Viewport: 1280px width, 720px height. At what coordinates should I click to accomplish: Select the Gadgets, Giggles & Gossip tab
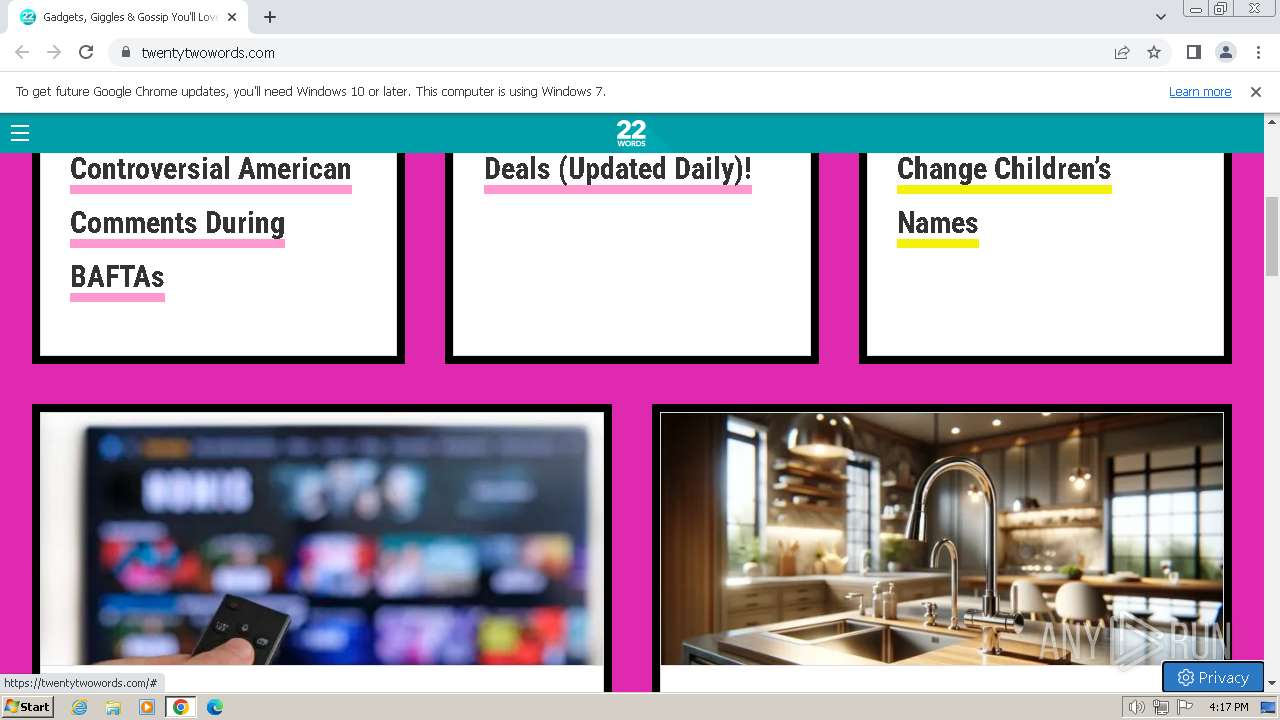128,17
